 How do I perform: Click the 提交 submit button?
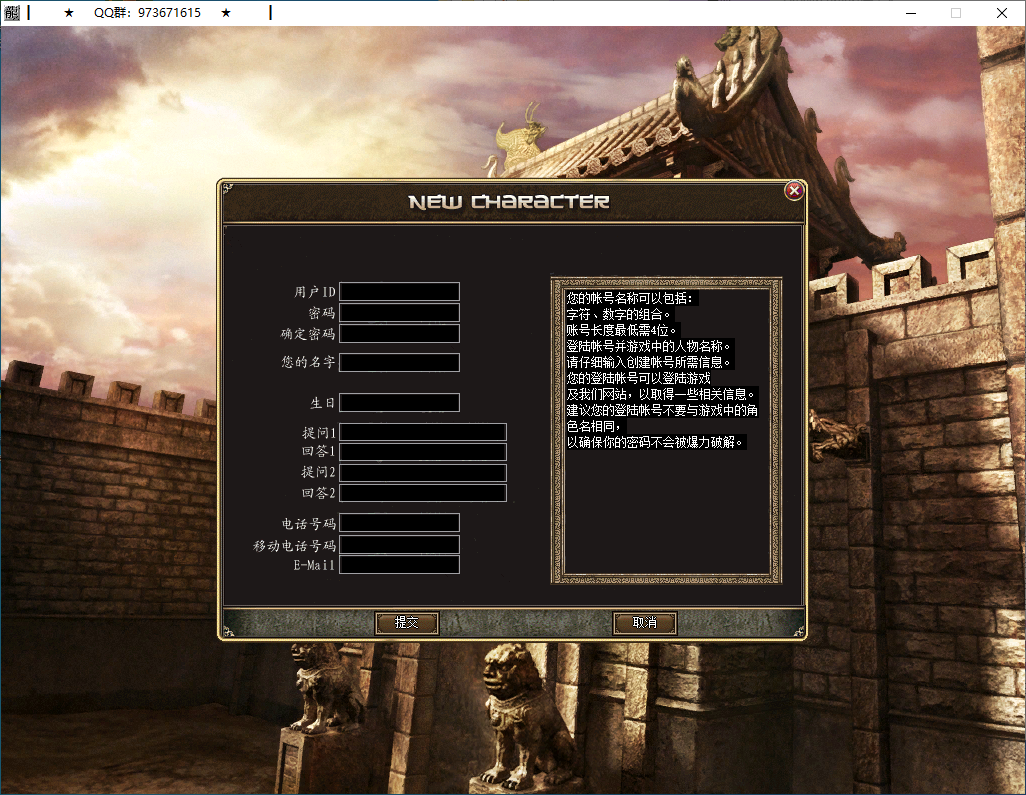(406, 623)
